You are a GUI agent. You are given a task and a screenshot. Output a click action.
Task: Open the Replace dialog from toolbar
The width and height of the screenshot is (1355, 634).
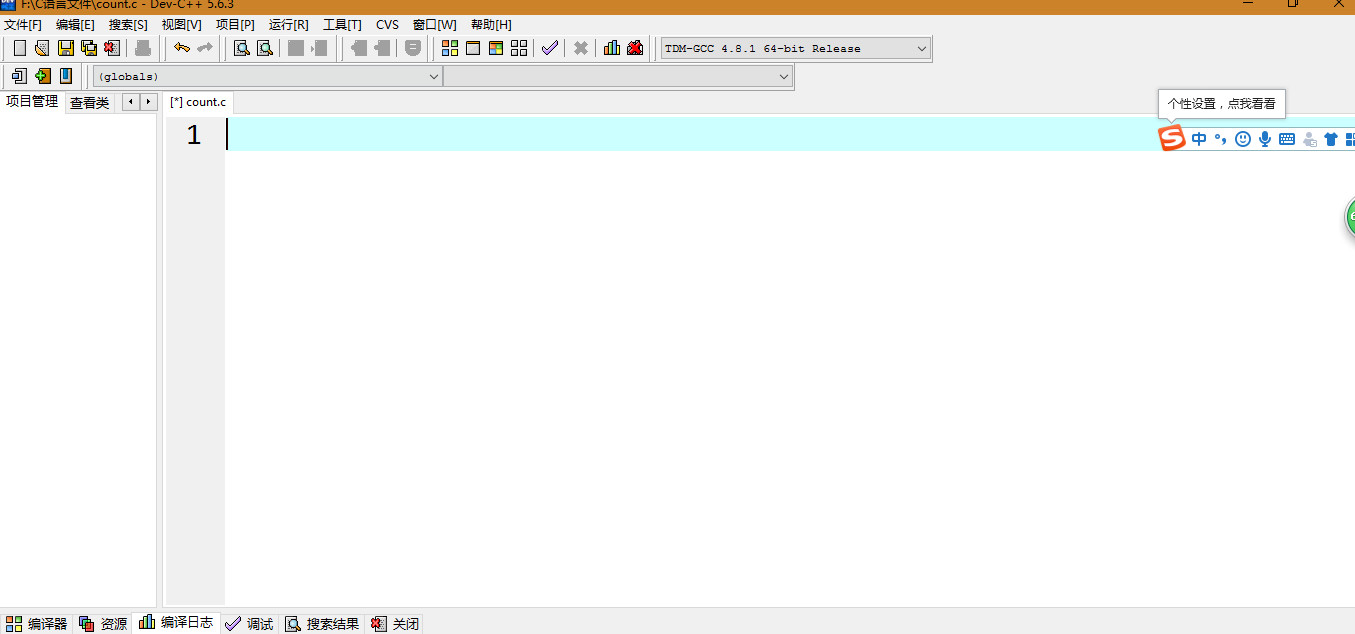click(x=264, y=48)
